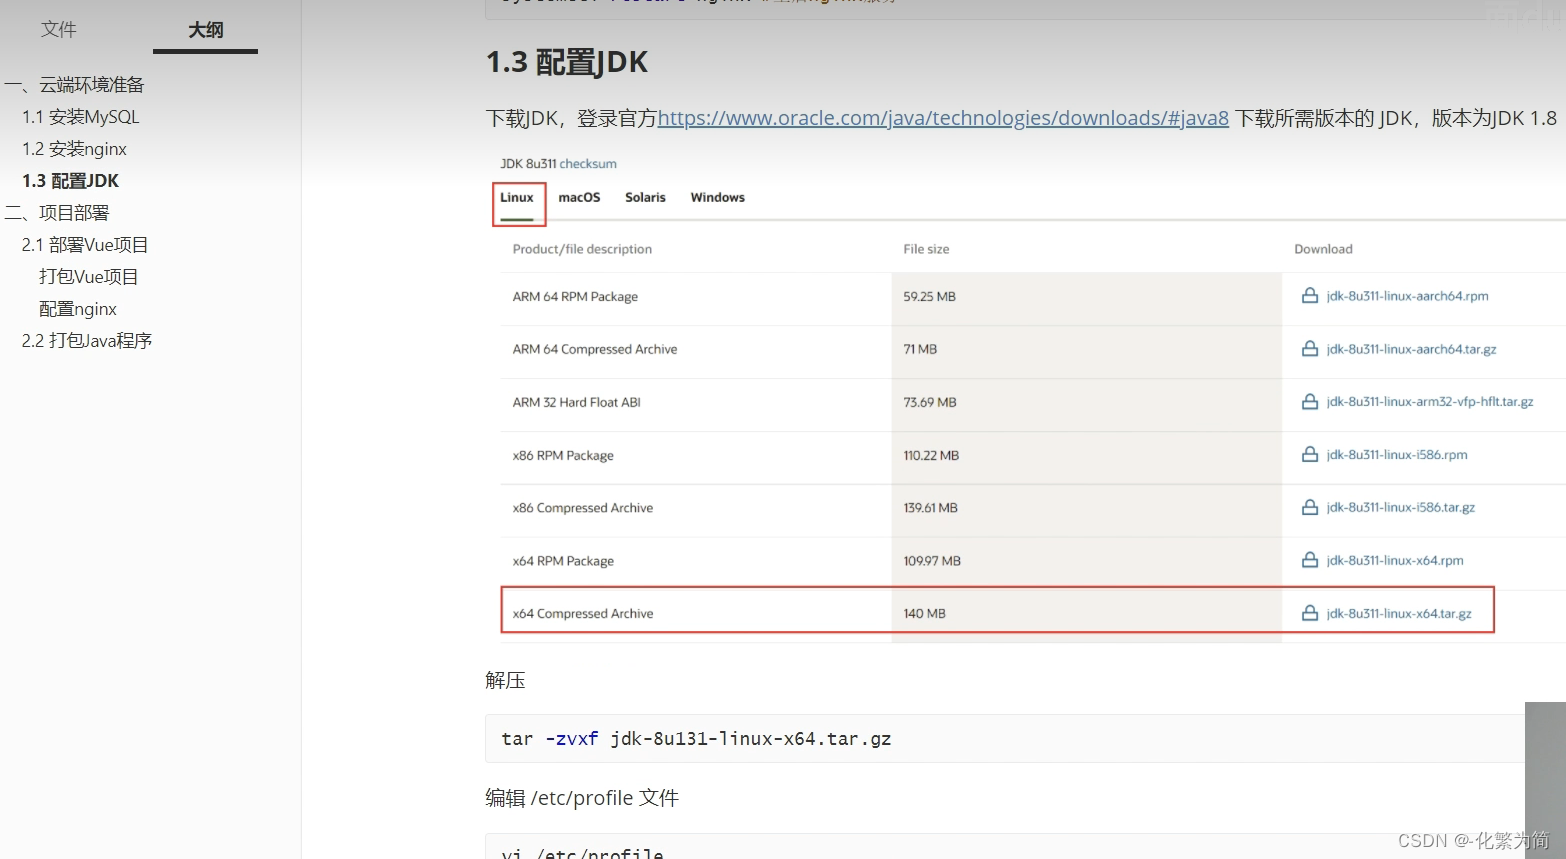Select 1.3 配置JDK outline entry
1566x859 pixels.
pyautogui.click(x=71, y=181)
